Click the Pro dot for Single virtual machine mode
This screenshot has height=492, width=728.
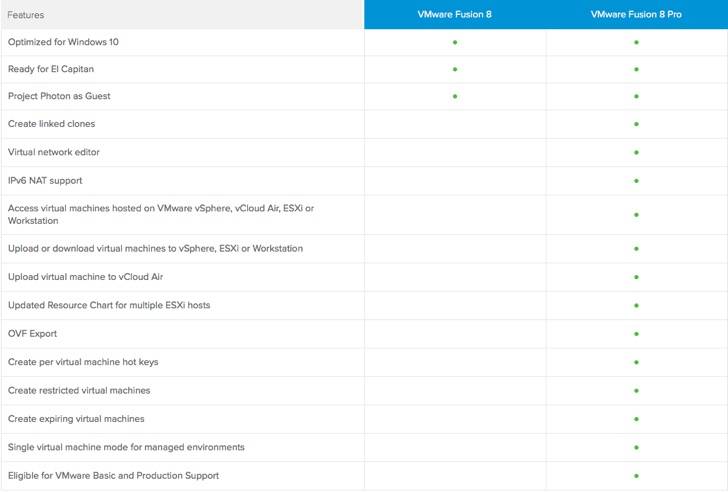coord(637,447)
